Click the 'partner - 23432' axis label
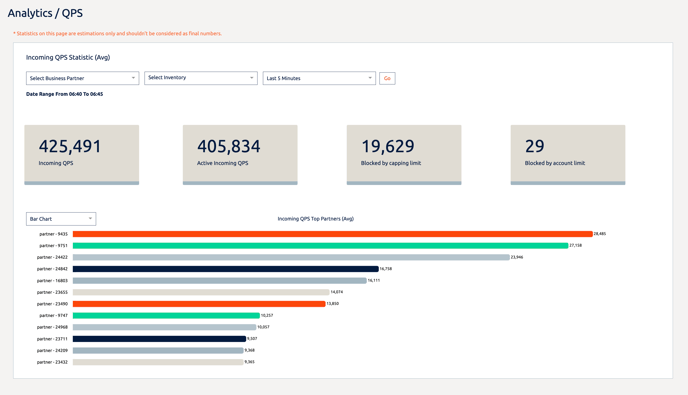 [x=52, y=362]
